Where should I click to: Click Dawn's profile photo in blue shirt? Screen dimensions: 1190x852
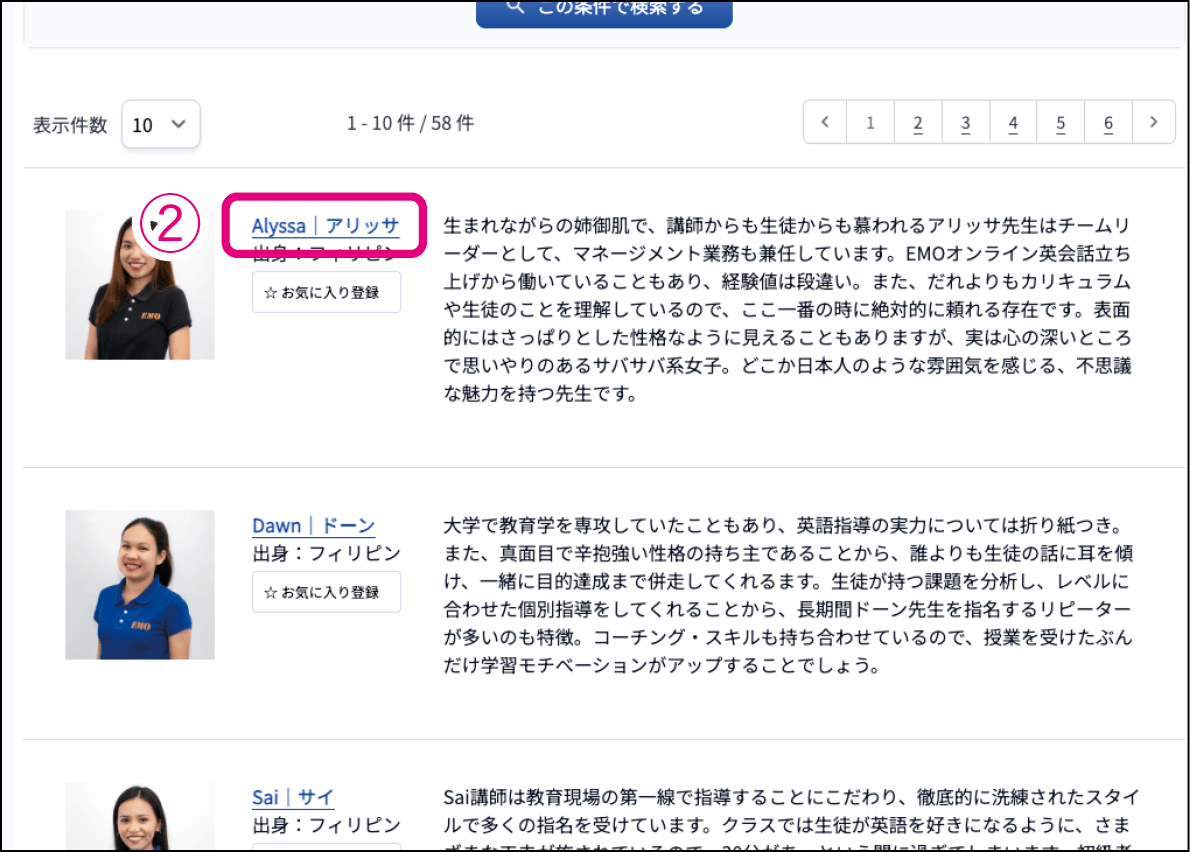(140, 585)
